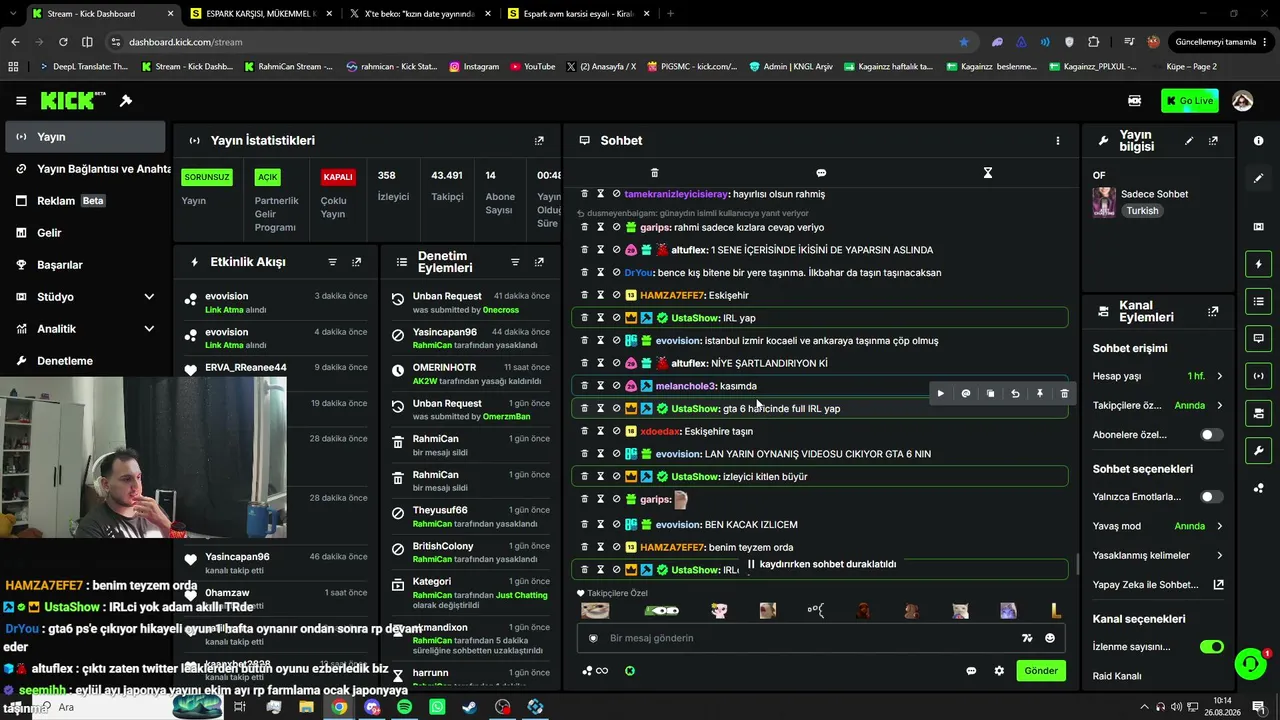This screenshot has height=720, width=1280.
Task: Click the chat bubble icon in the right sidebar
Action: (x=1258, y=338)
